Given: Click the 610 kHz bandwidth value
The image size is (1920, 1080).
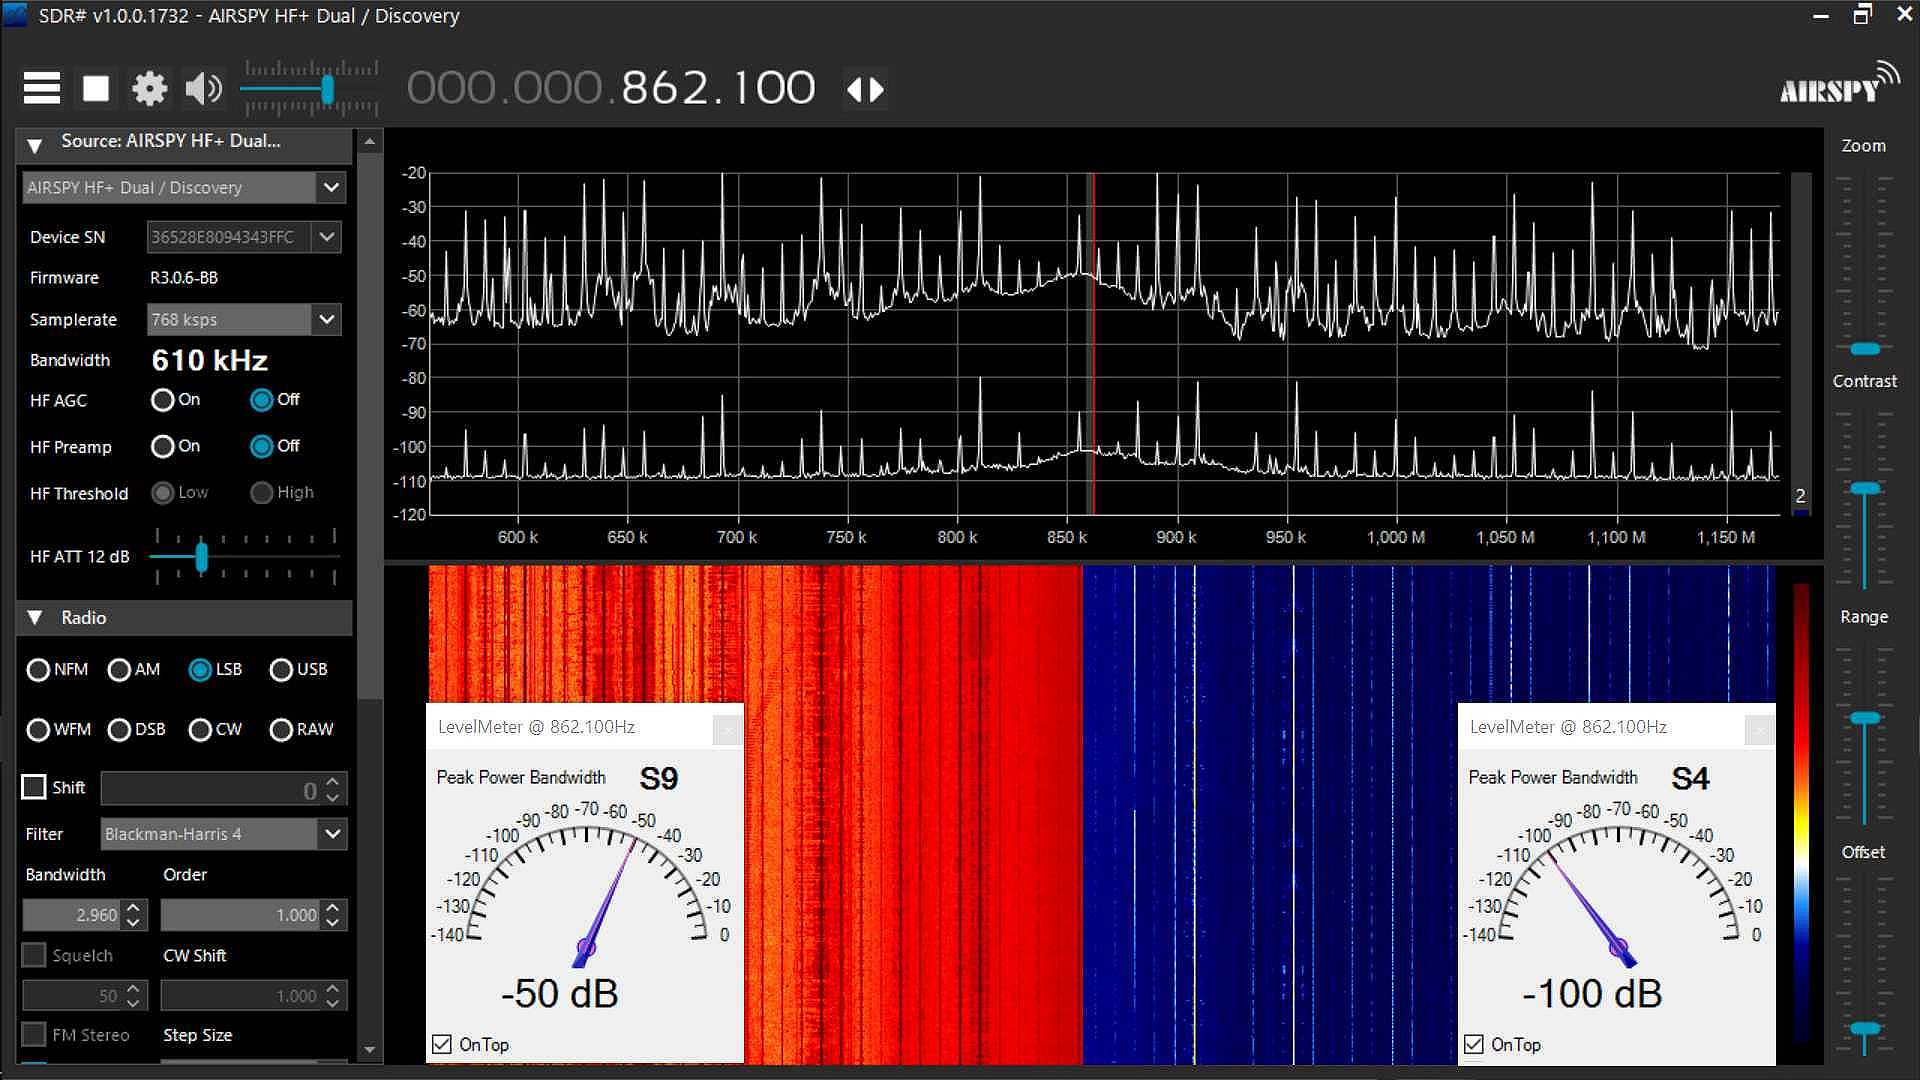Looking at the screenshot, I should (210, 360).
